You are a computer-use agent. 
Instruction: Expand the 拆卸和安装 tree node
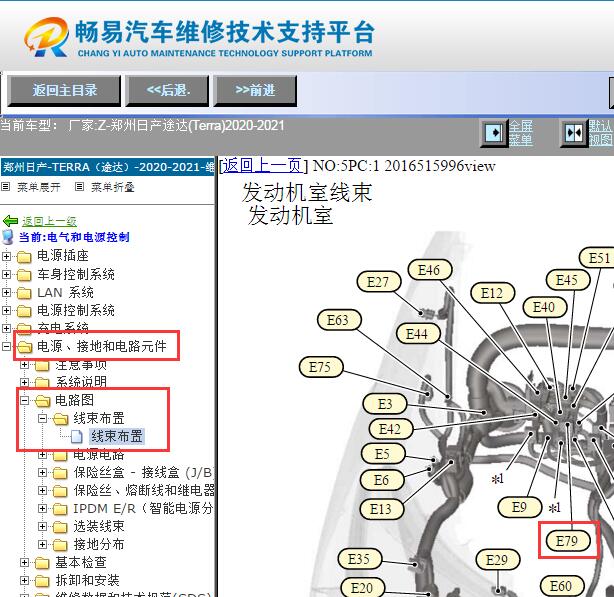[x=24, y=581]
